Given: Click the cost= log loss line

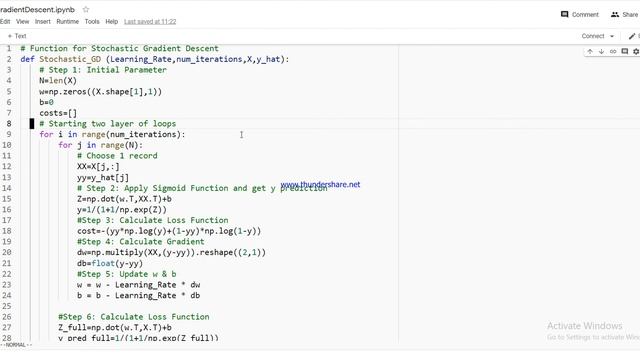Looking at the screenshot, I should [x=169, y=231].
